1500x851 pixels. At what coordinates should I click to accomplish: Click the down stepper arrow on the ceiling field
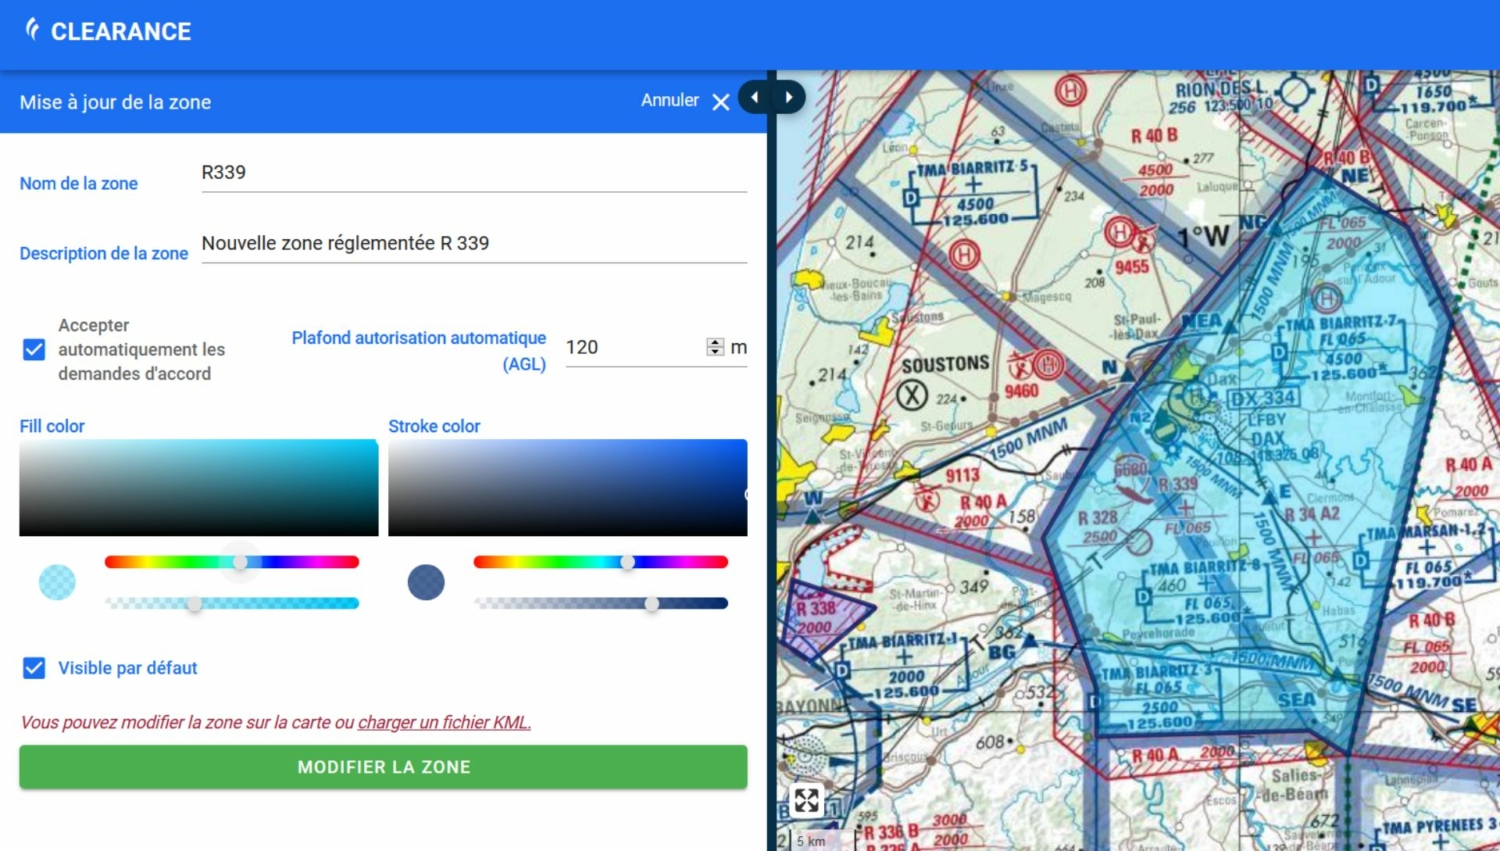[714, 352]
